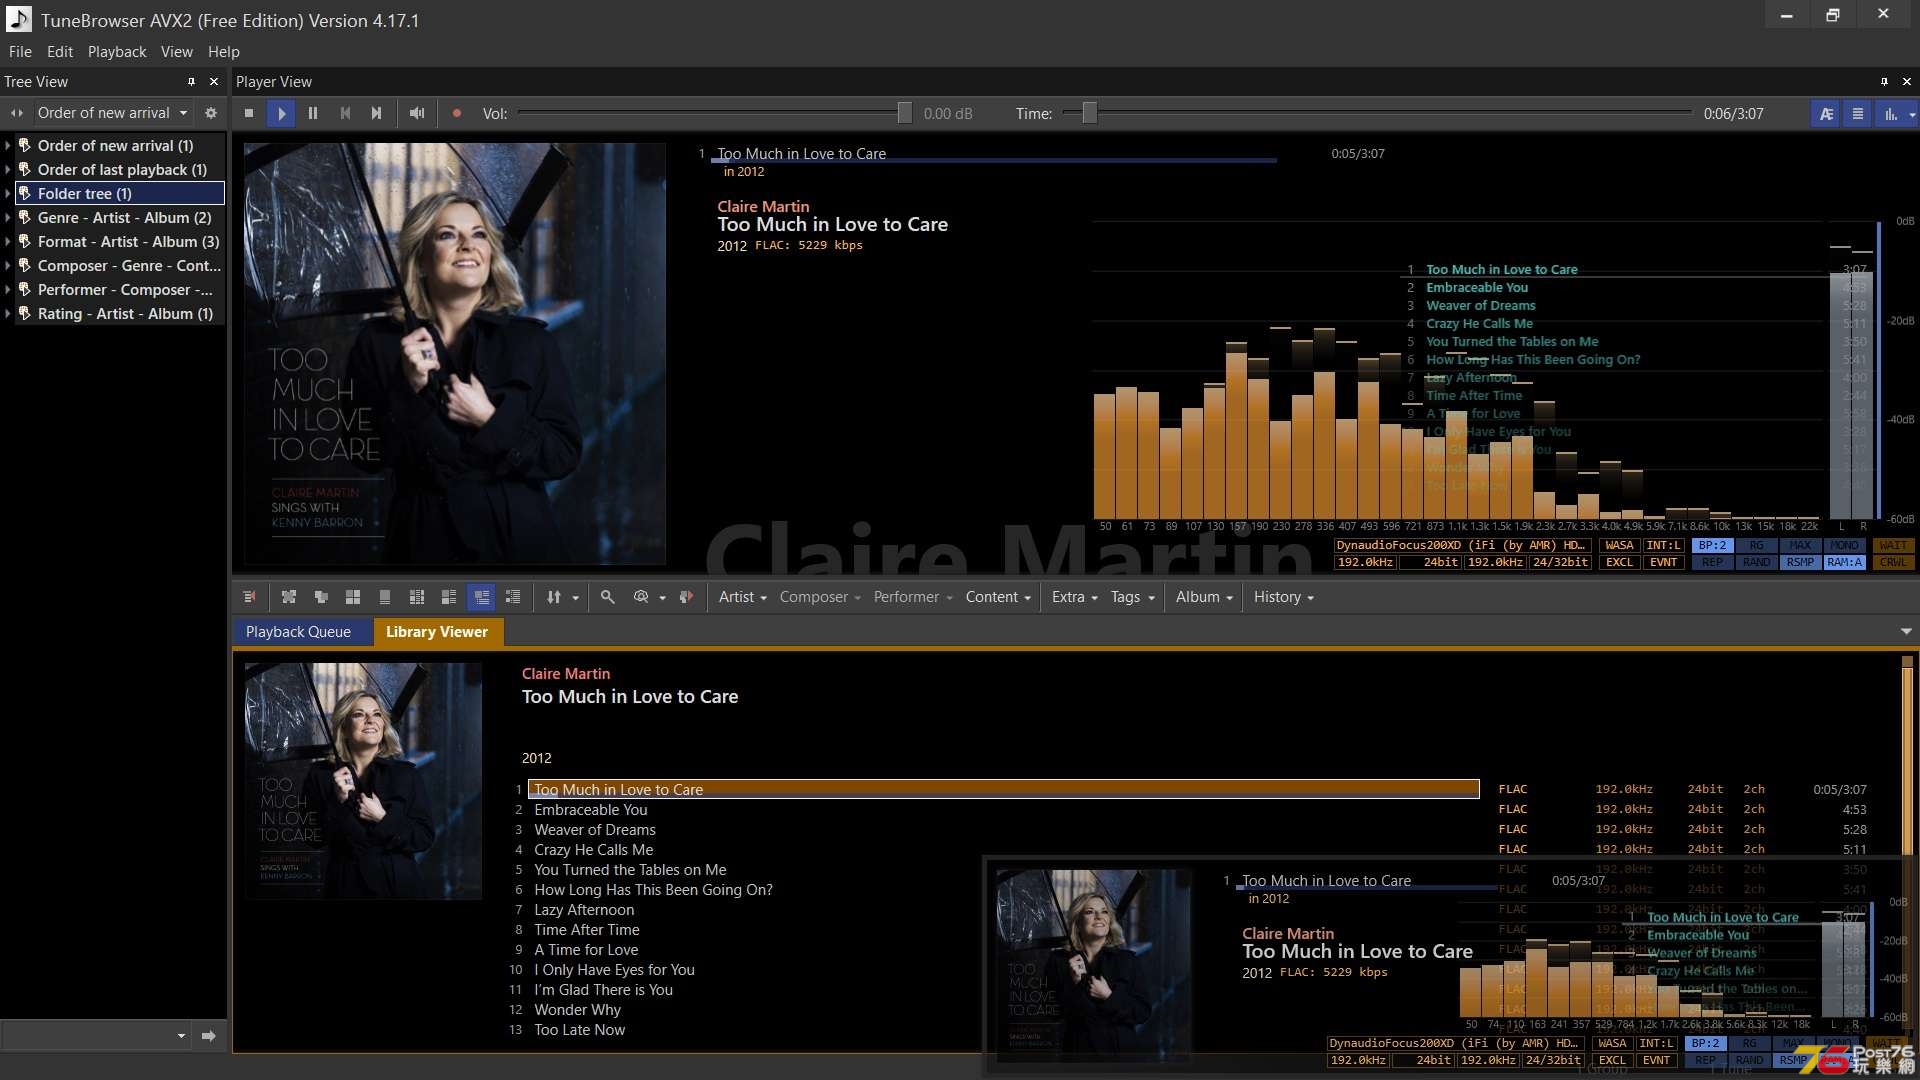Click the time seek slider handle
The image size is (1920, 1080).
click(x=1089, y=113)
